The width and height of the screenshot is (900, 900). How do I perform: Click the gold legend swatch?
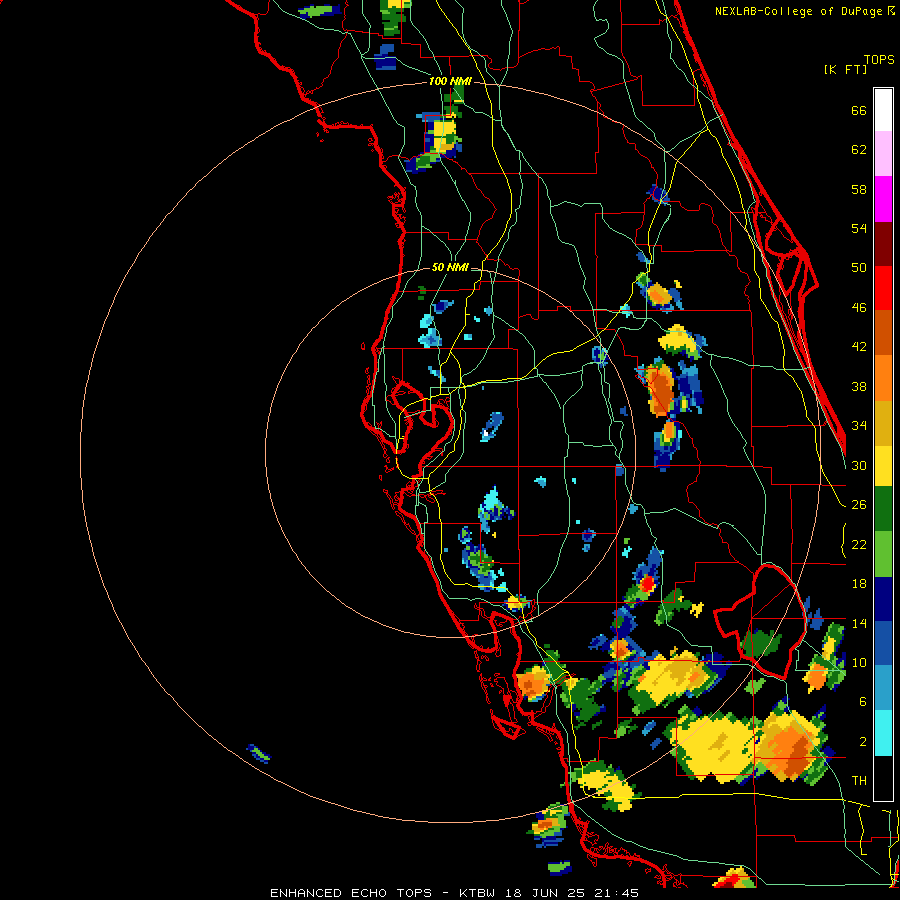(883, 423)
